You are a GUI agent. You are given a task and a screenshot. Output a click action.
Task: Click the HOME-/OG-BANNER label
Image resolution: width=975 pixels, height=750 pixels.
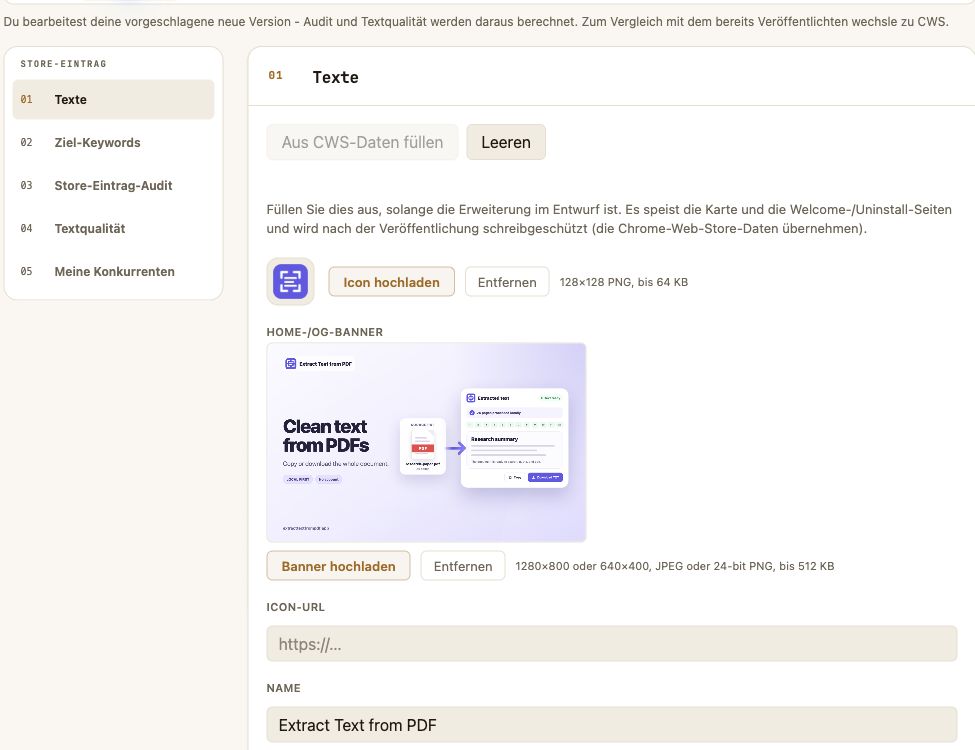[x=325, y=332]
